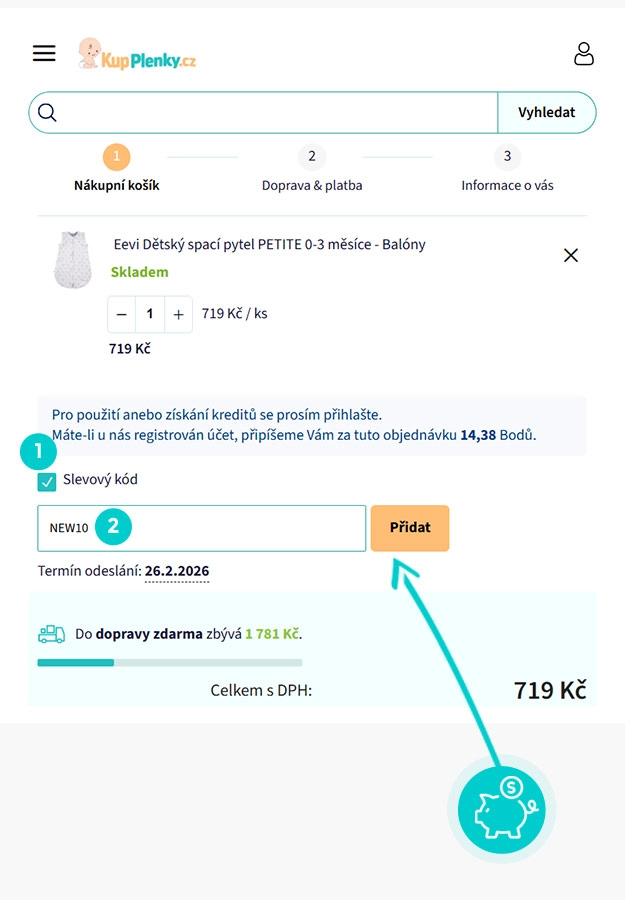The image size is (625, 900).
Task: Decrease quantity with the minus control
Action: (x=121, y=313)
